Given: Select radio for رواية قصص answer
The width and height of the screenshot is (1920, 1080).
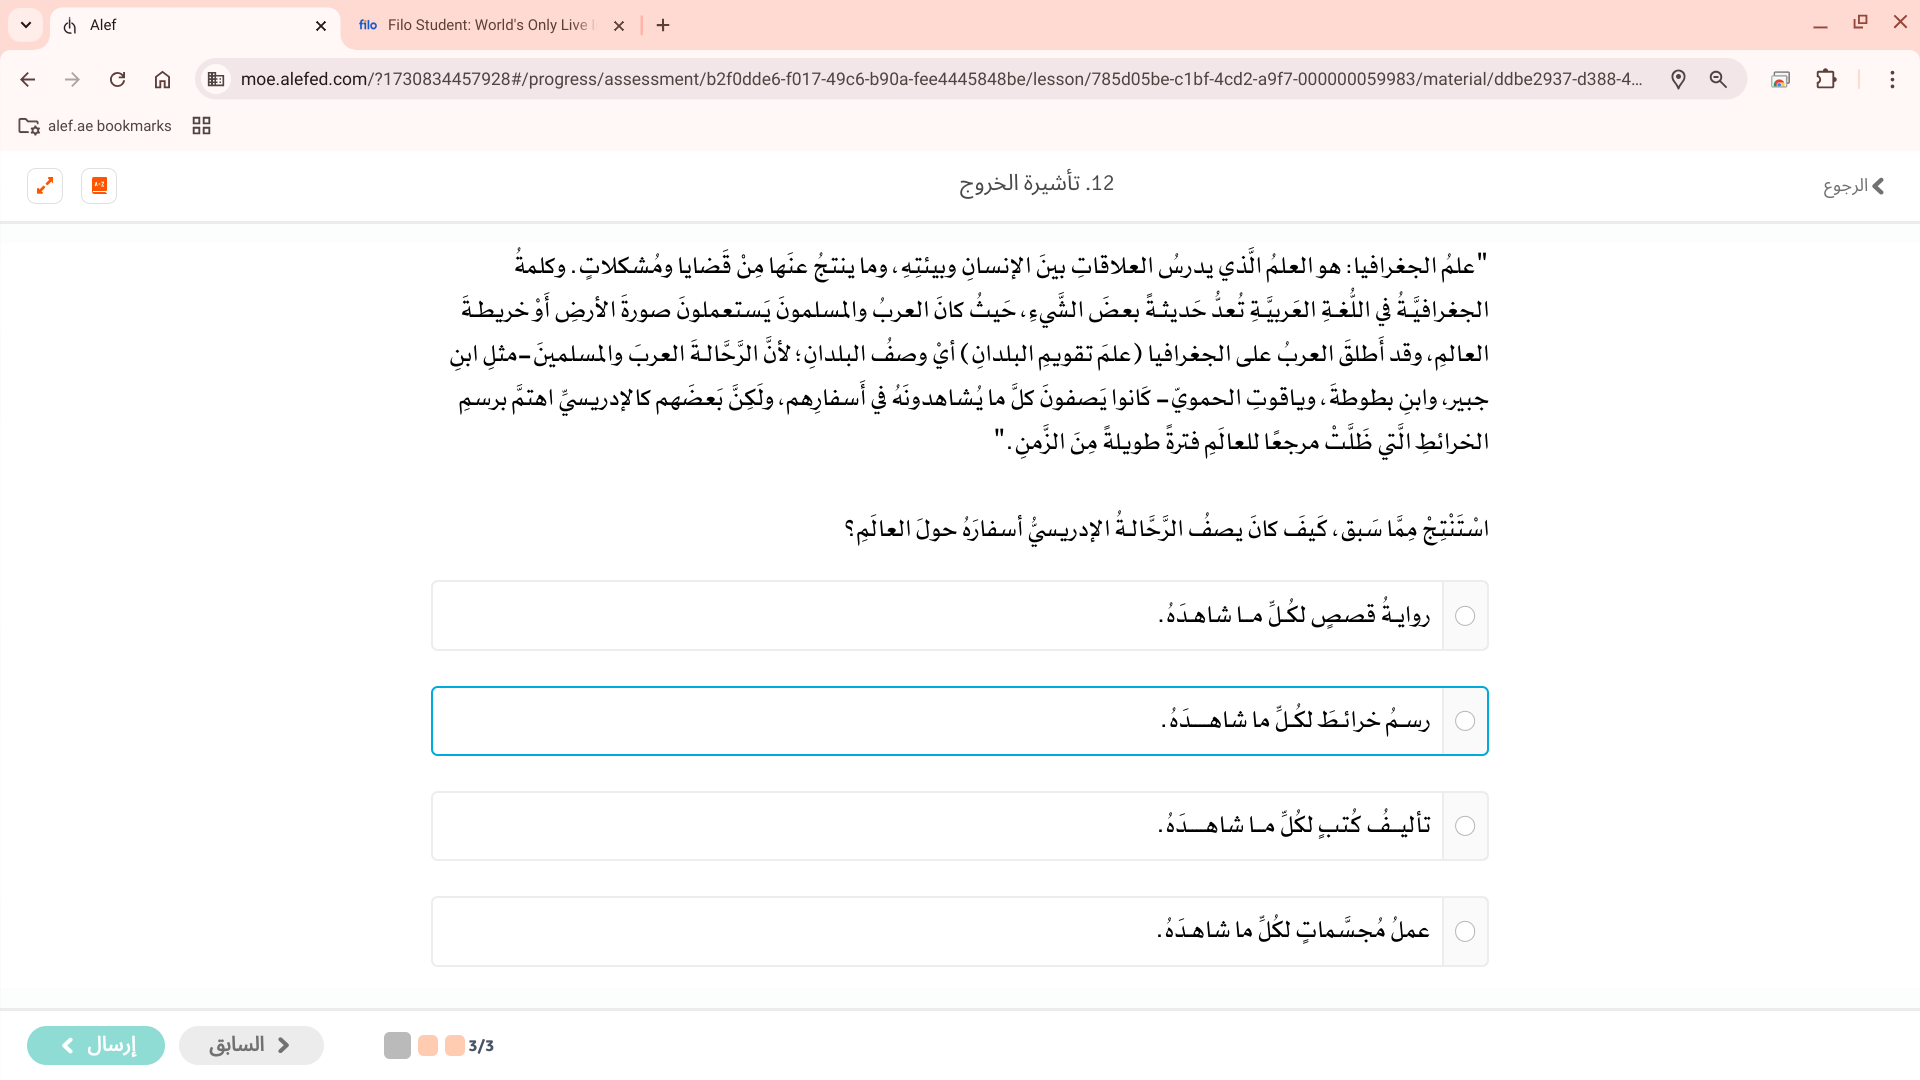Looking at the screenshot, I should pos(1465,616).
